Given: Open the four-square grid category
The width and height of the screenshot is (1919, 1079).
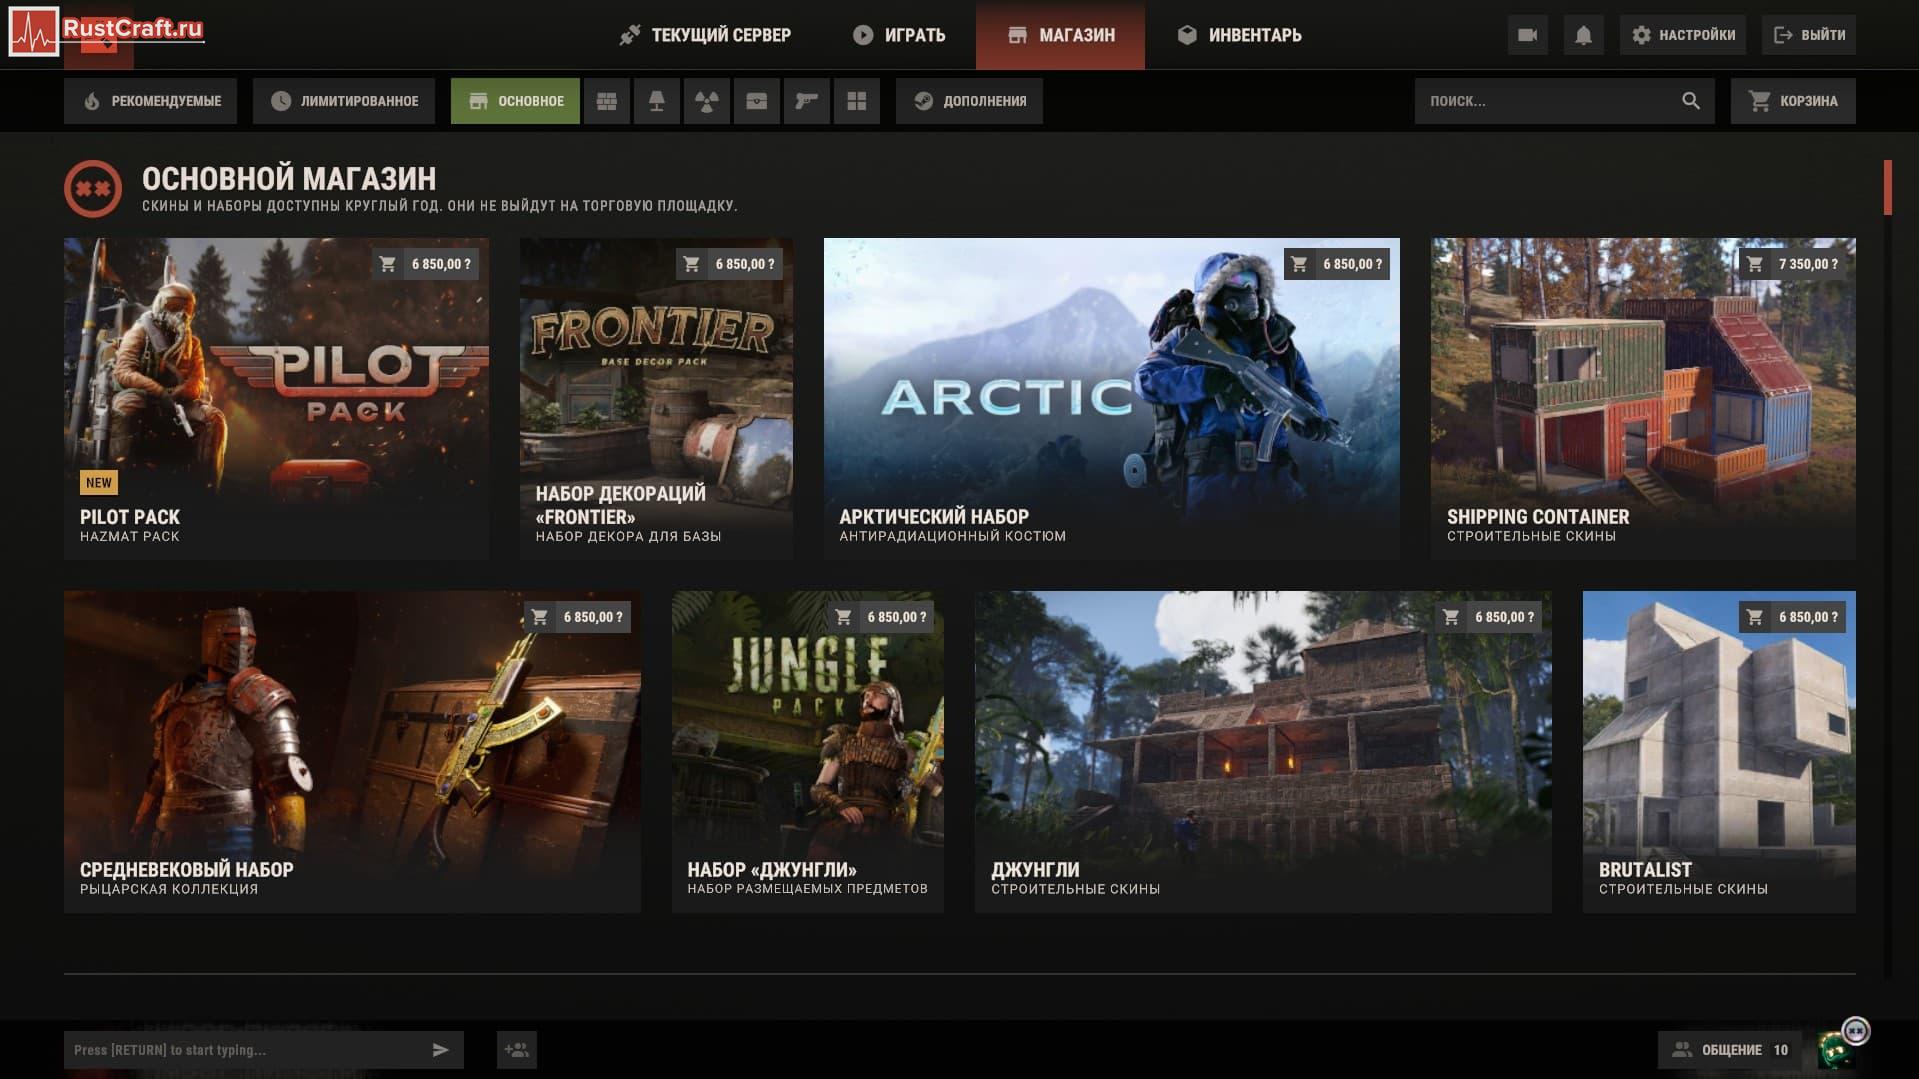Looking at the screenshot, I should point(857,101).
